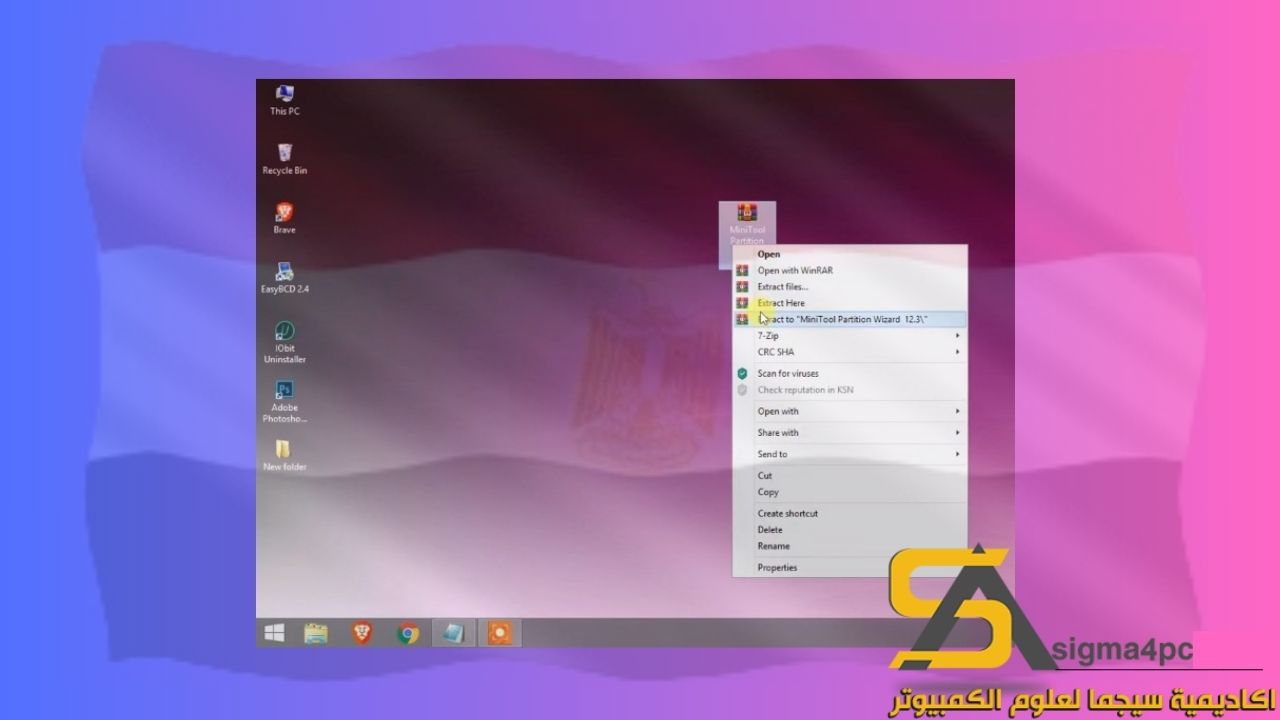Select the Brave desktop shortcut
1280x720 pixels.
[x=284, y=218]
